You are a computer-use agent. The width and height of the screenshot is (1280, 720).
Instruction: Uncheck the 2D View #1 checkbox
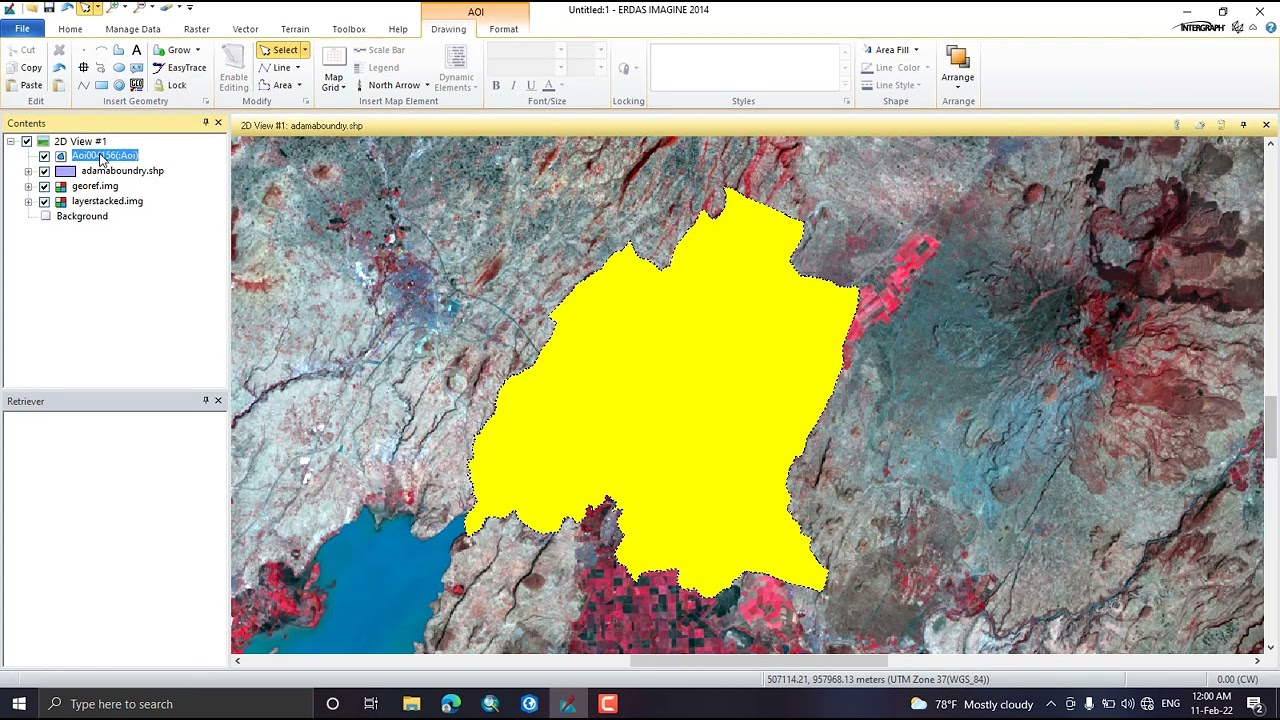[27, 141]
